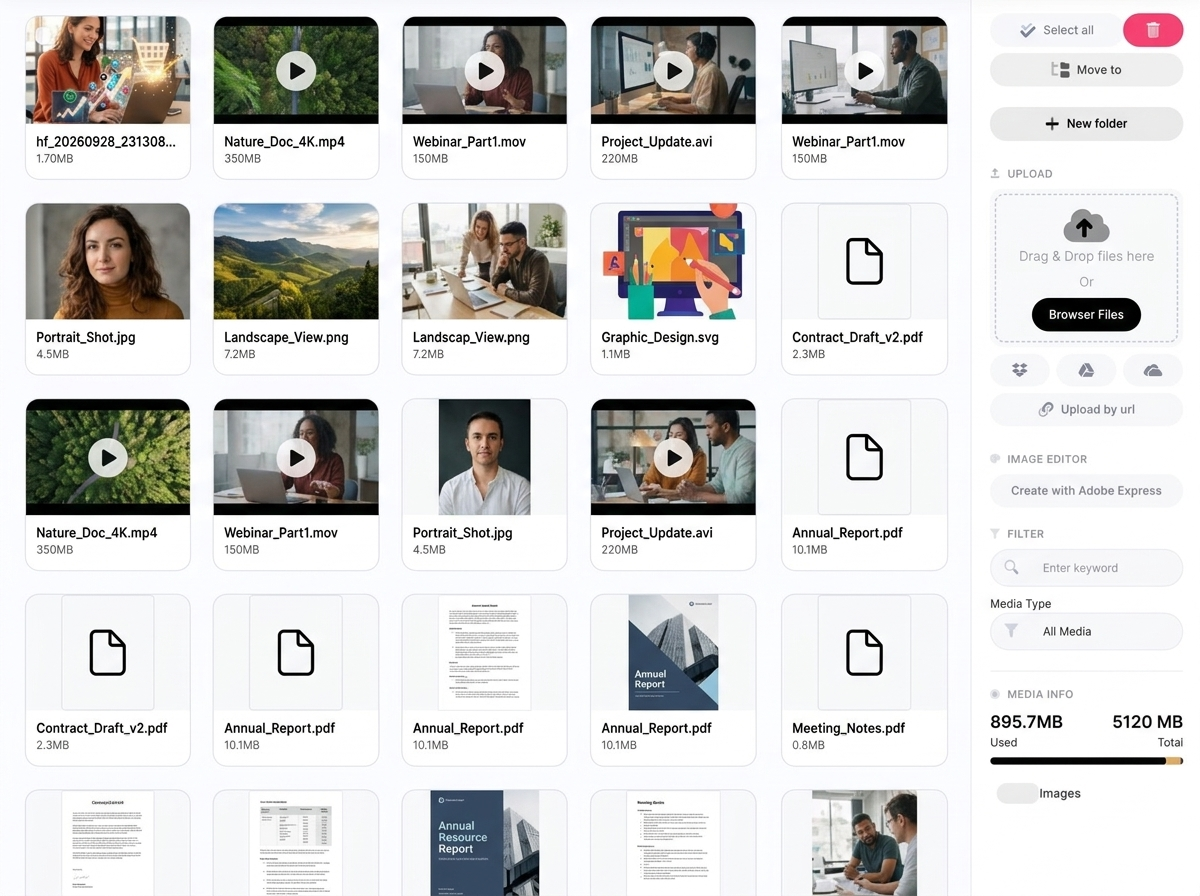Click the storage usage progress bar

pos(1086,761)
